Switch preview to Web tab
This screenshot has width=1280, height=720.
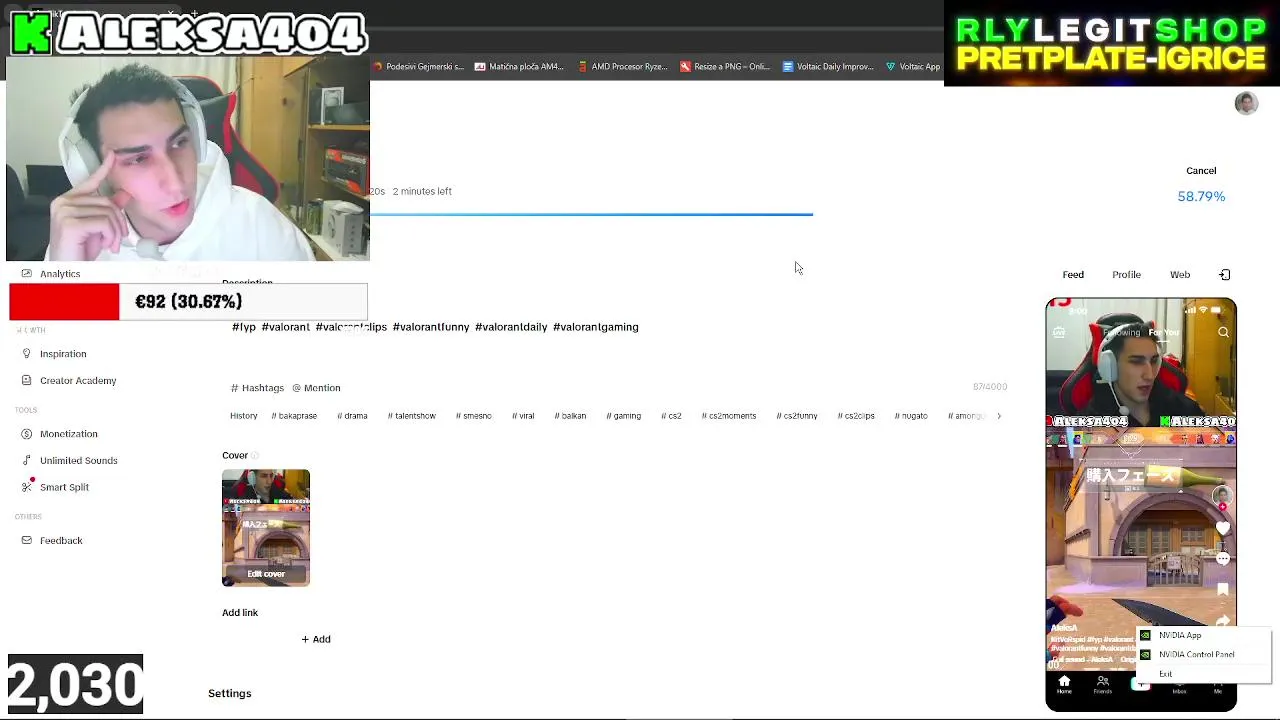pyautogui.click(x=1180, y=275)
